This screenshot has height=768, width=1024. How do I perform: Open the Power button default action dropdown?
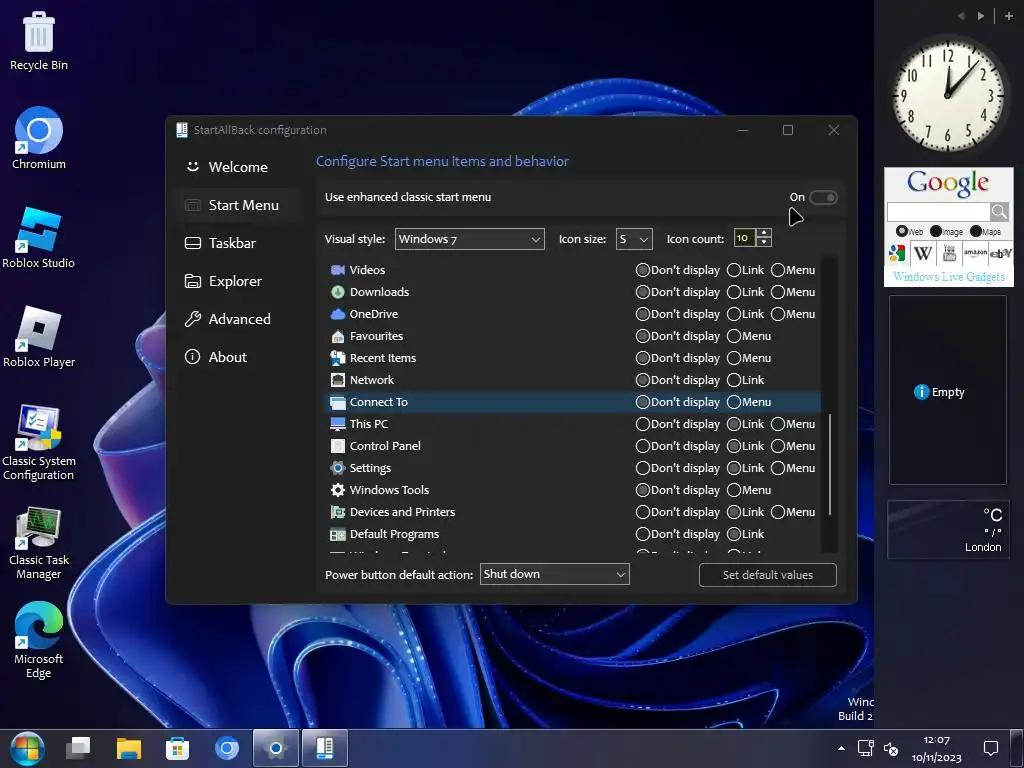click(554, 574)
